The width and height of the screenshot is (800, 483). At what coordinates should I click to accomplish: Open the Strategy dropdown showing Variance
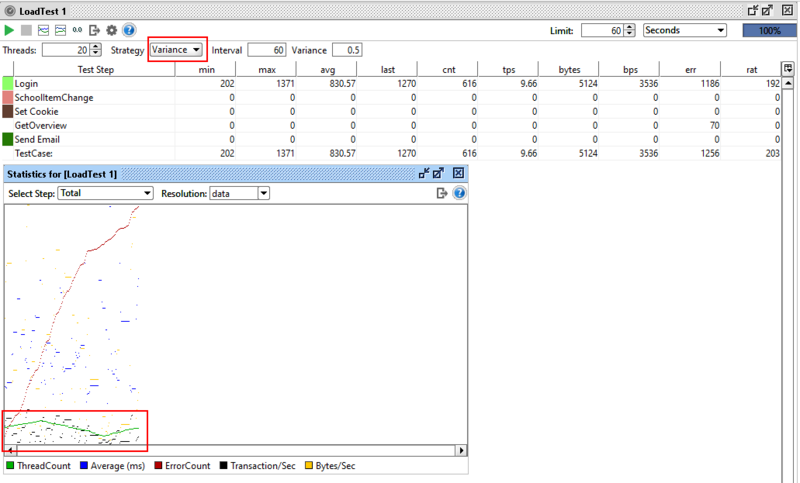[177, 50]
